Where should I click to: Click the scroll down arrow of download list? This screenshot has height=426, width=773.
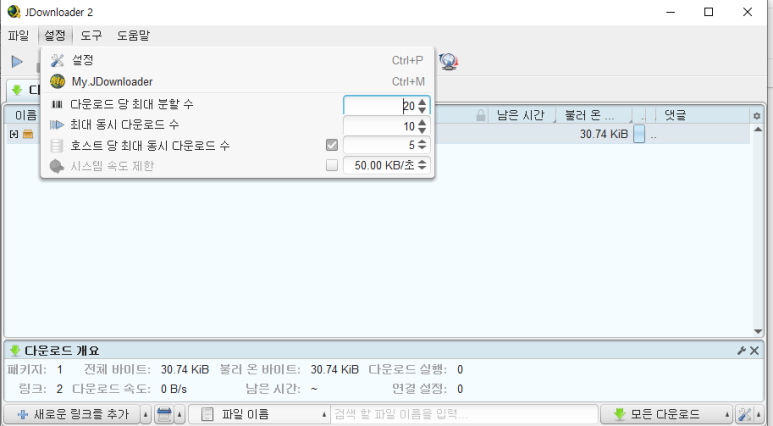(x=758, y=332)
